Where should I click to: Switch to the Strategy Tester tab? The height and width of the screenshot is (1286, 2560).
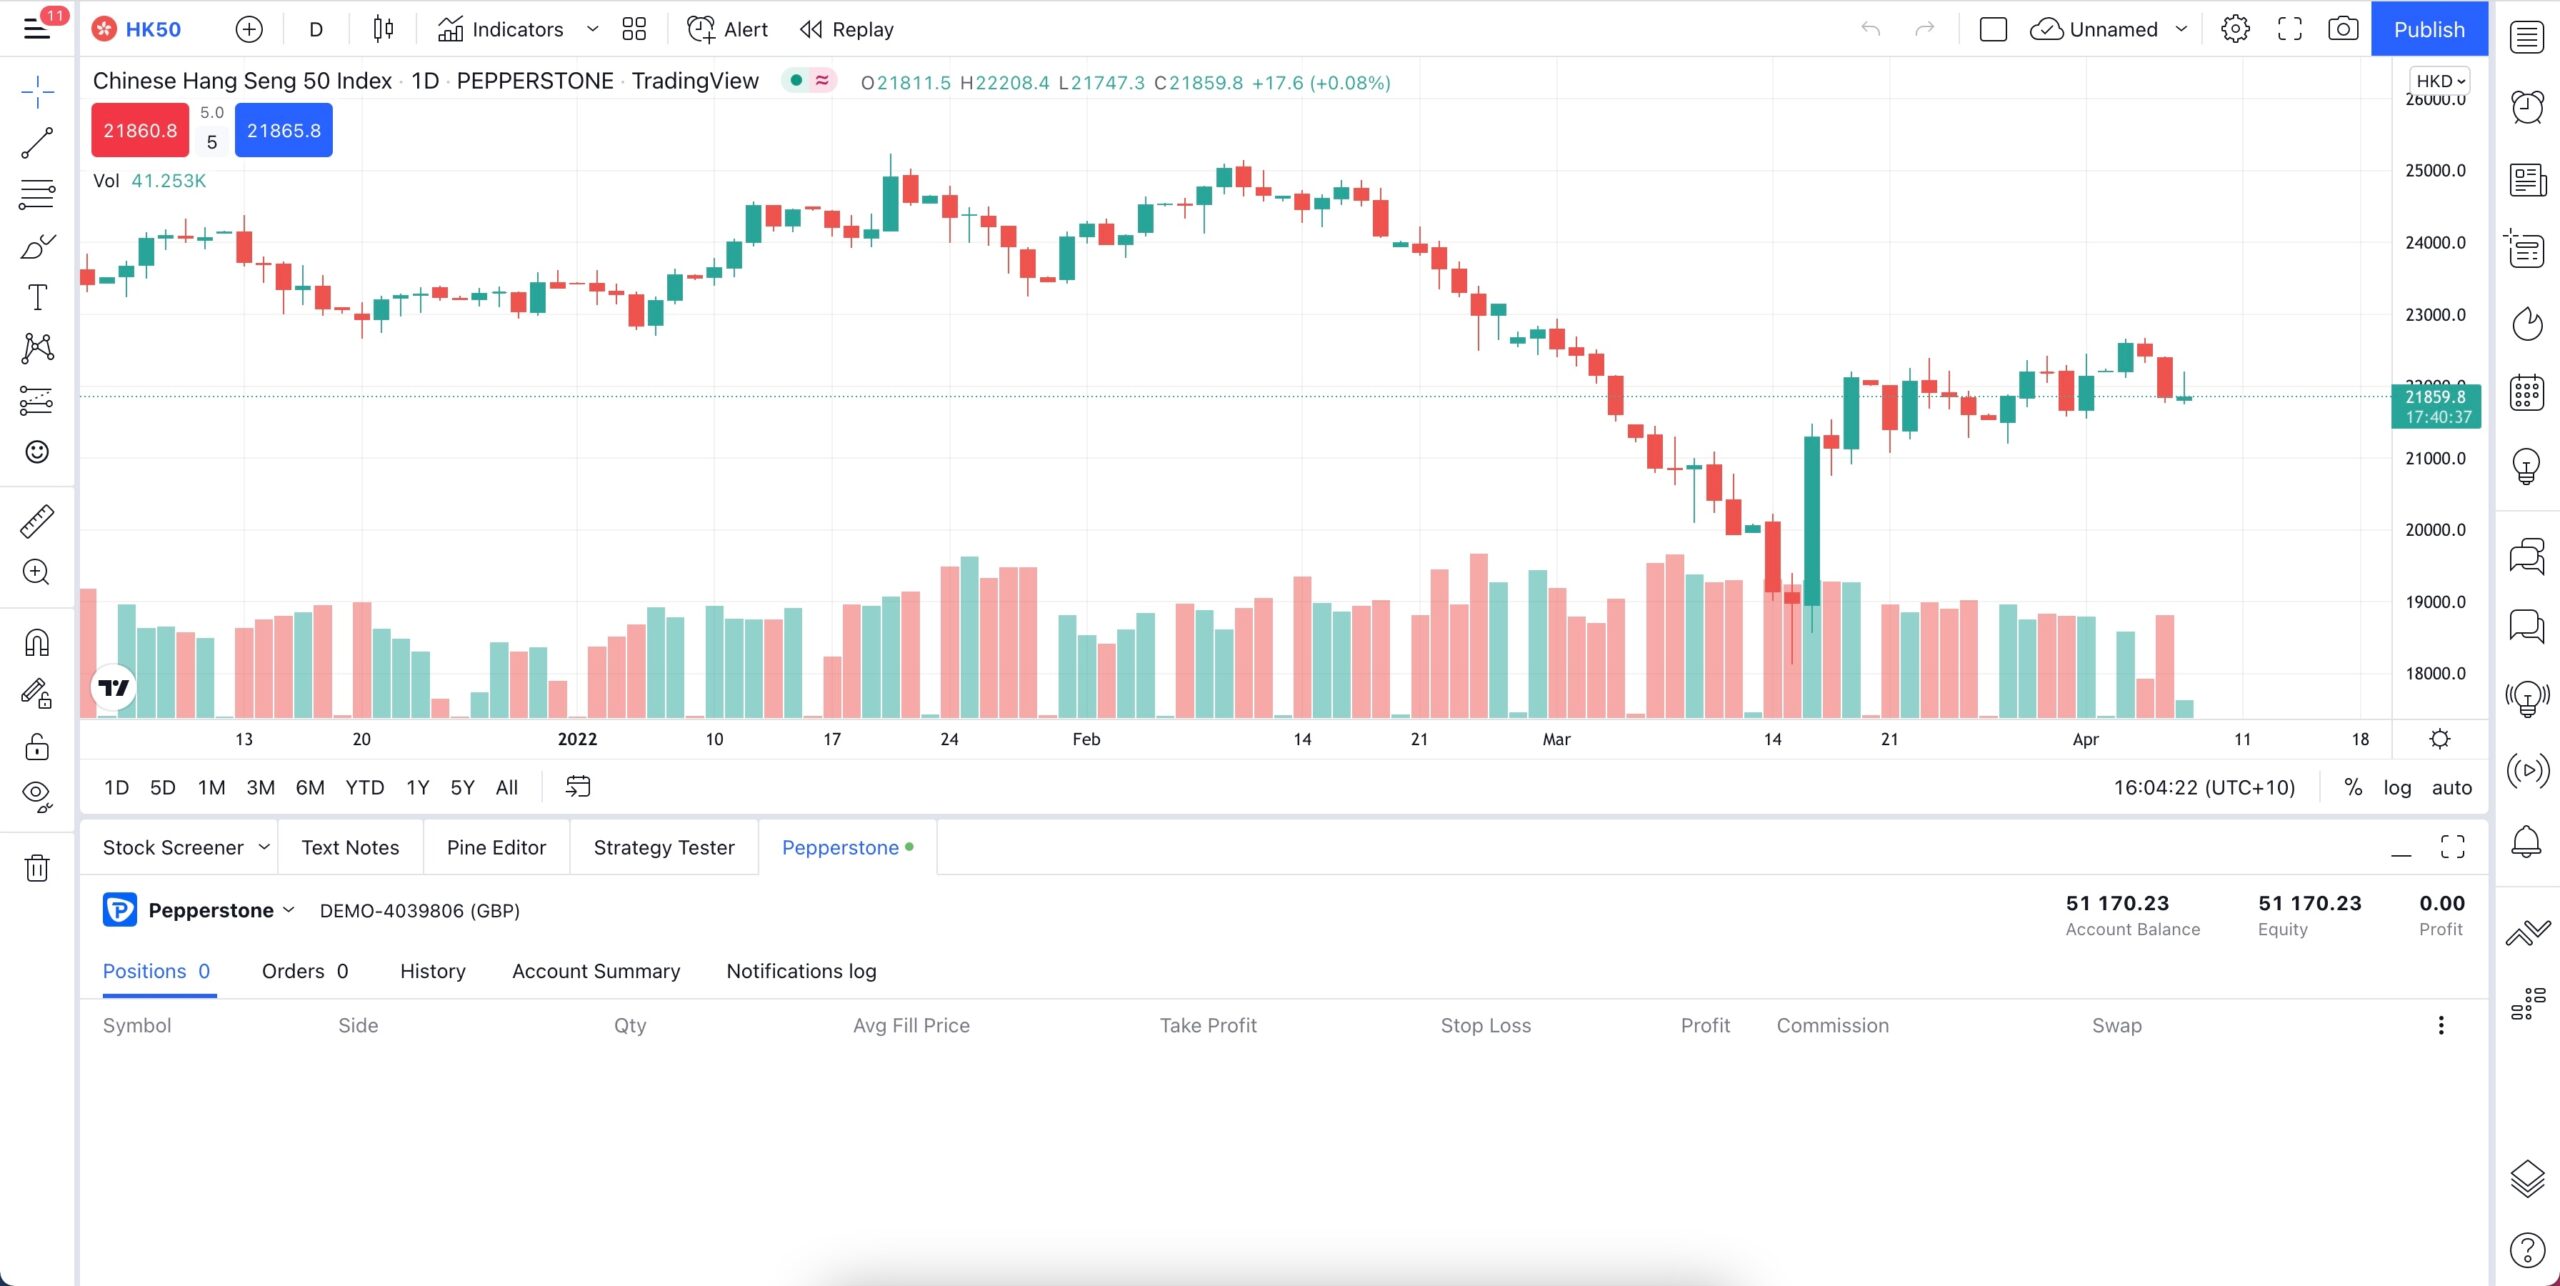click(x=664, y=848)
